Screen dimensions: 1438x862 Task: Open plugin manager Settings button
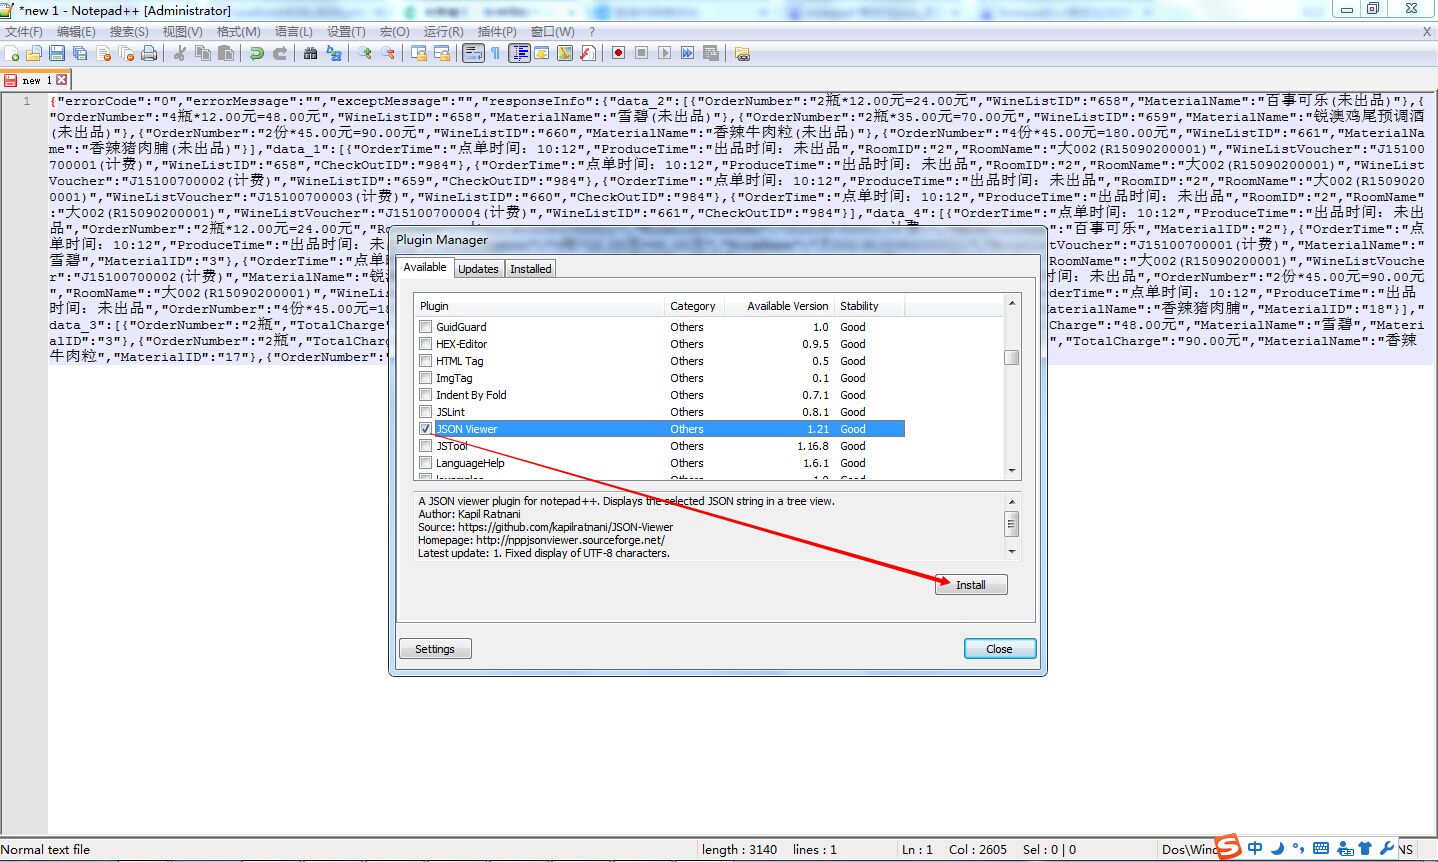coord(435,649)
